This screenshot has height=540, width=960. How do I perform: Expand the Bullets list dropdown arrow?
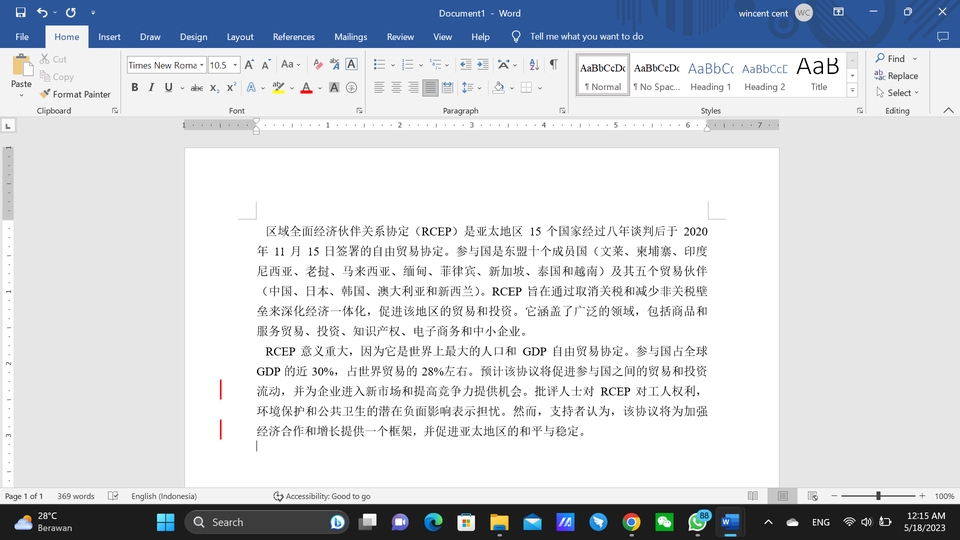pos(392,65)
